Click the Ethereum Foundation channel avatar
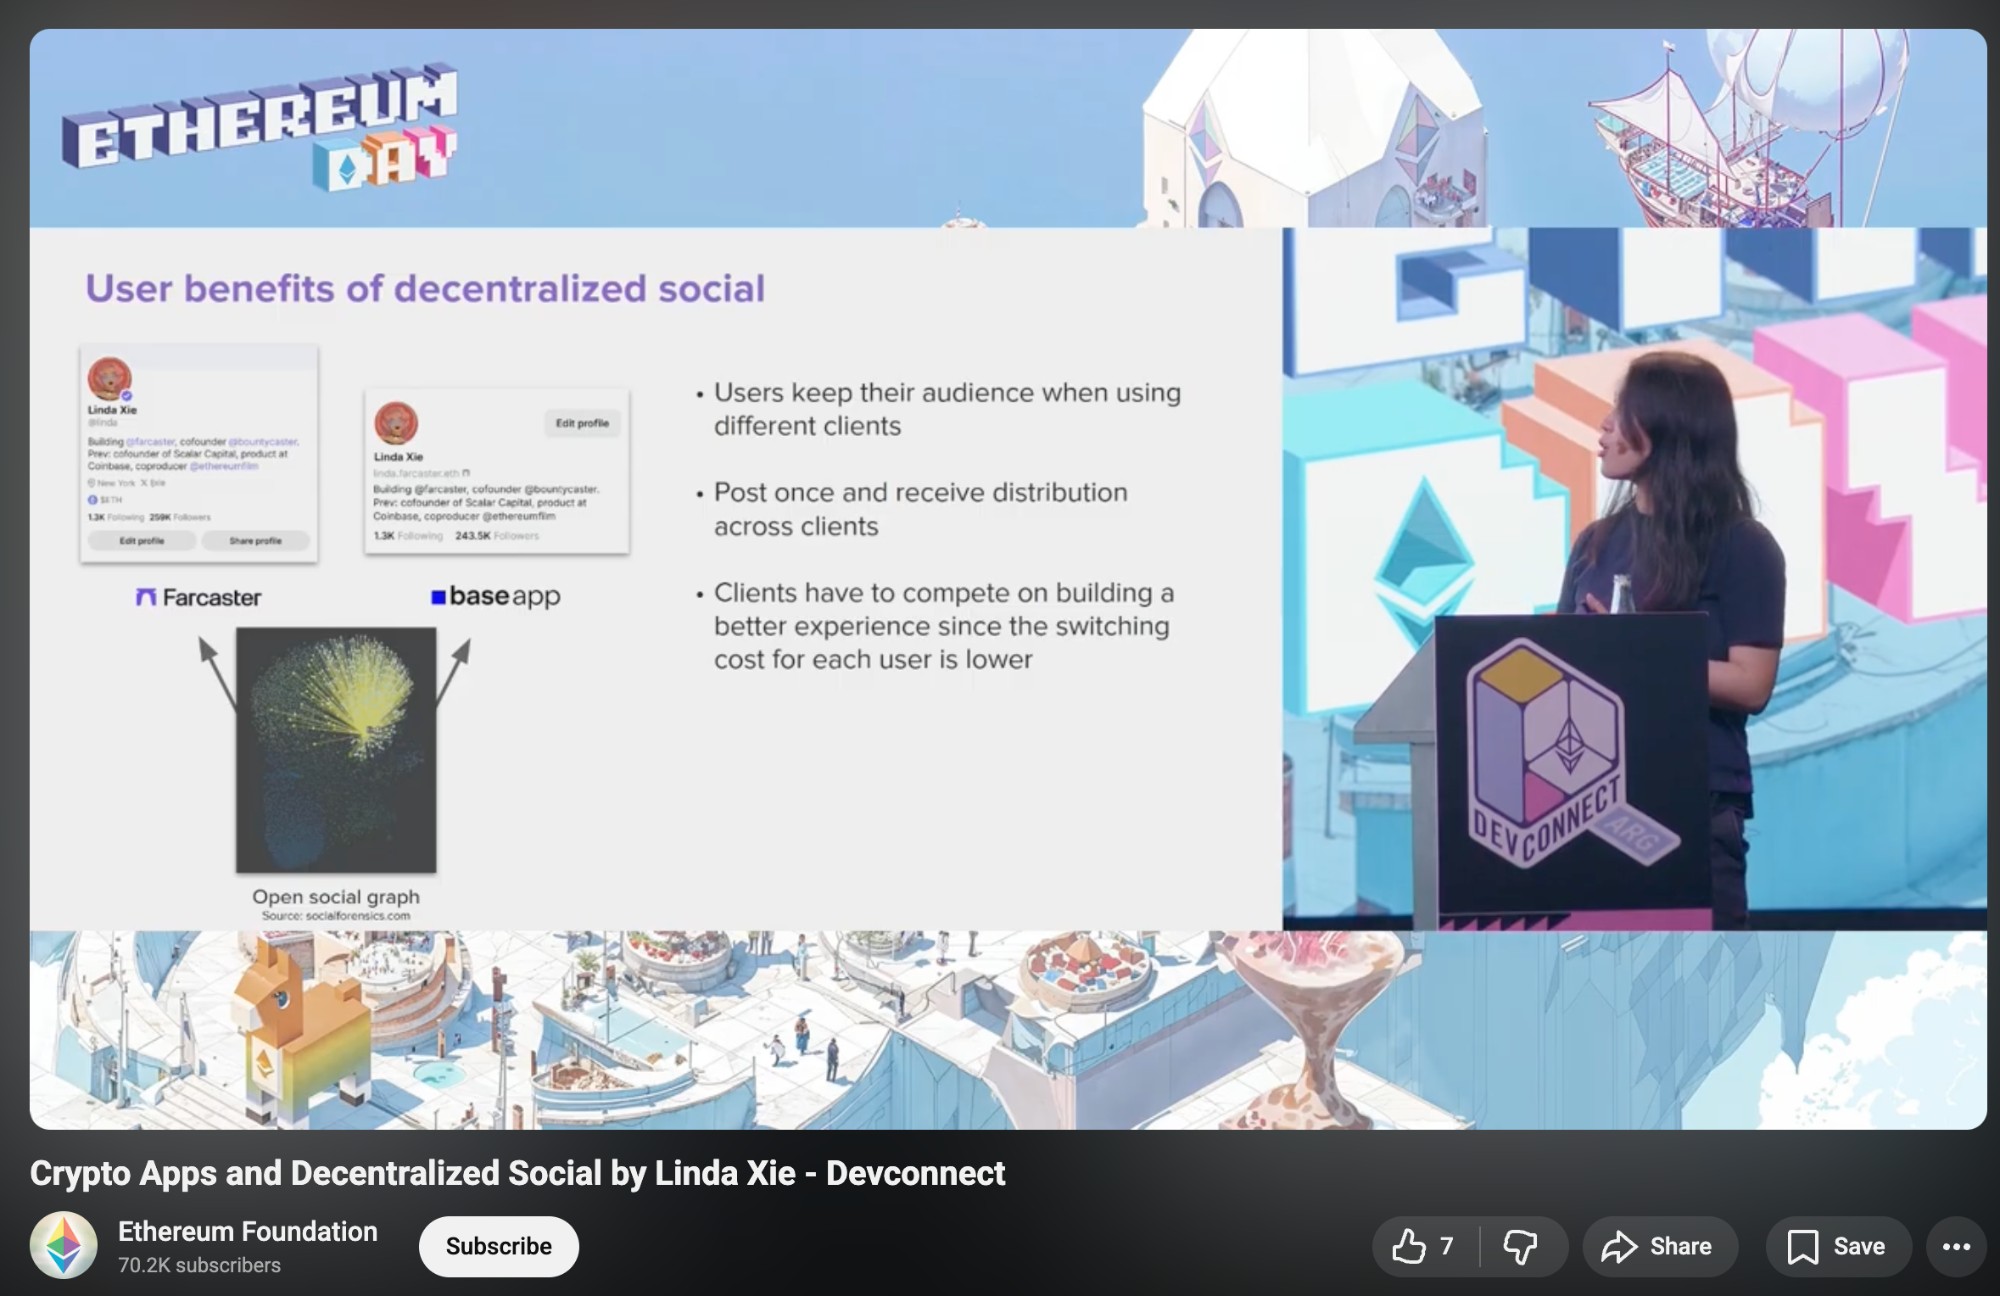Image resolution: width=2000 pixels, height=1296 pixels. pos(64,1246)
